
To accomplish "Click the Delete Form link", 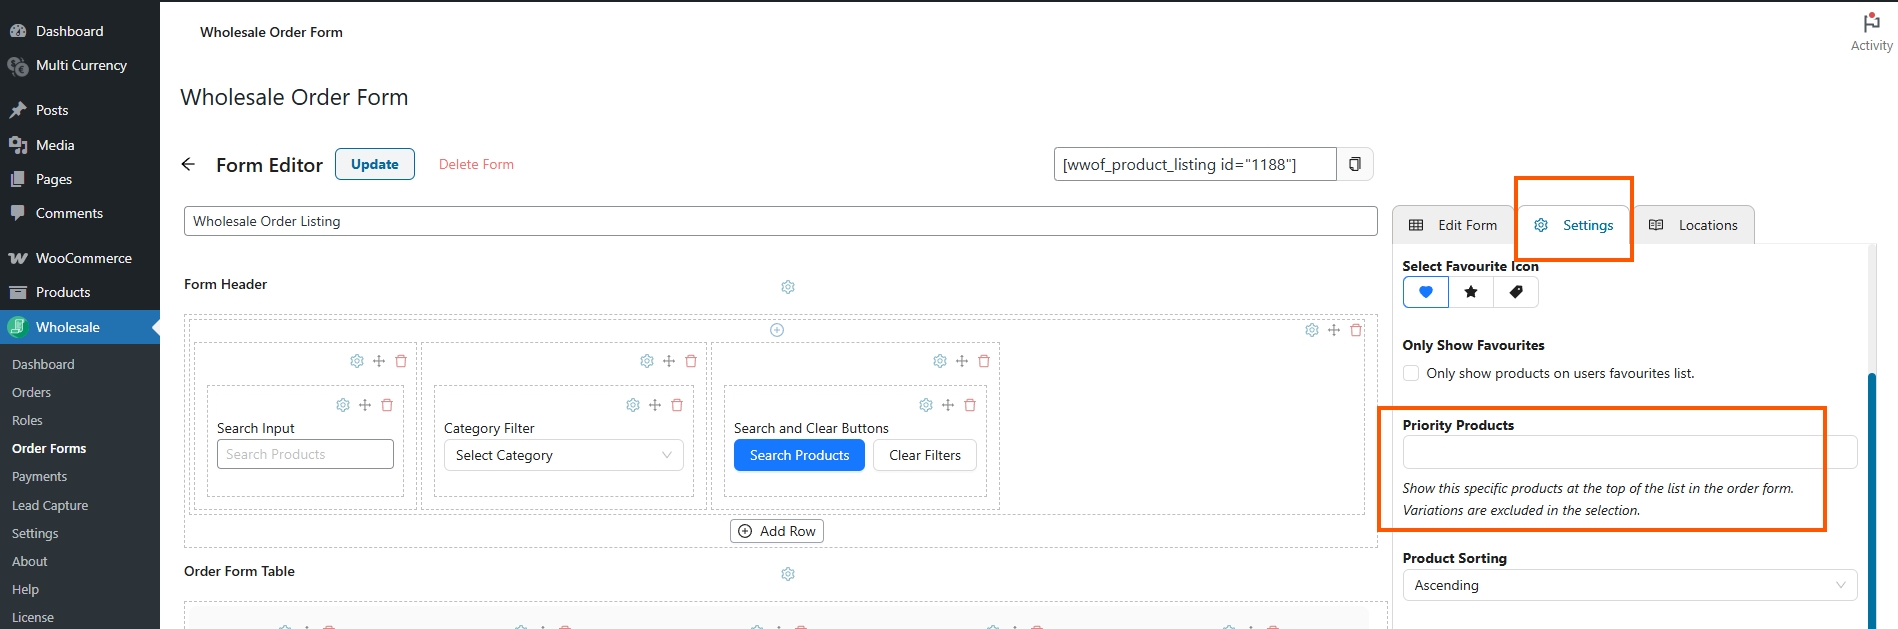I will [x=476, y=164].
